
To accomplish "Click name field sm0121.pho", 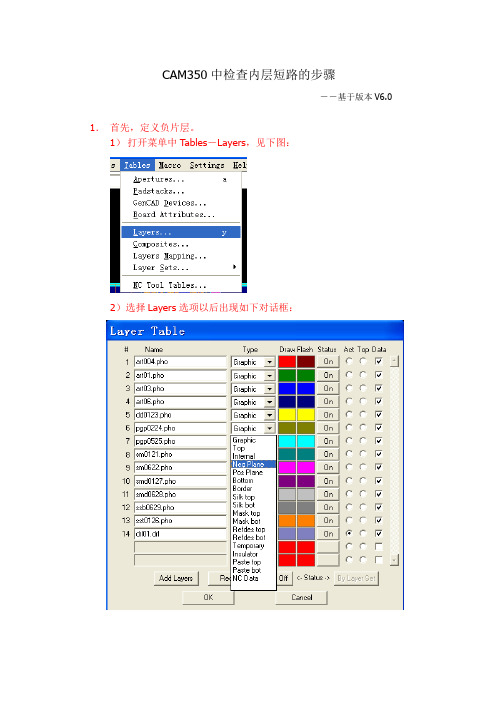I will [x=180, y=454].
